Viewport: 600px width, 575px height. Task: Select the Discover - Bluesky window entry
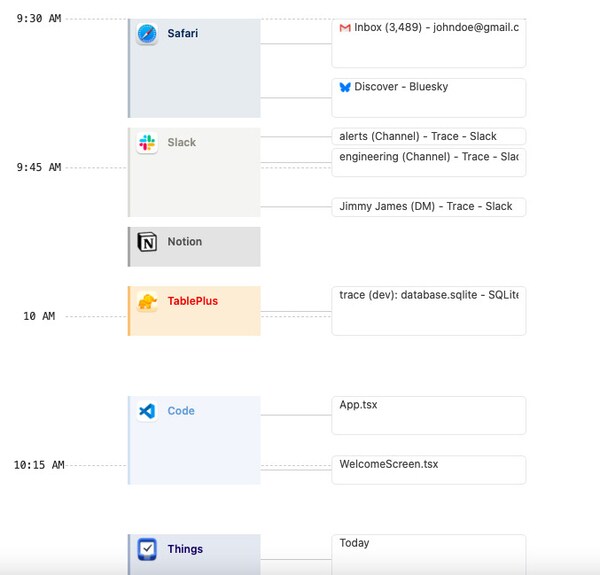[x=428, y=97]
